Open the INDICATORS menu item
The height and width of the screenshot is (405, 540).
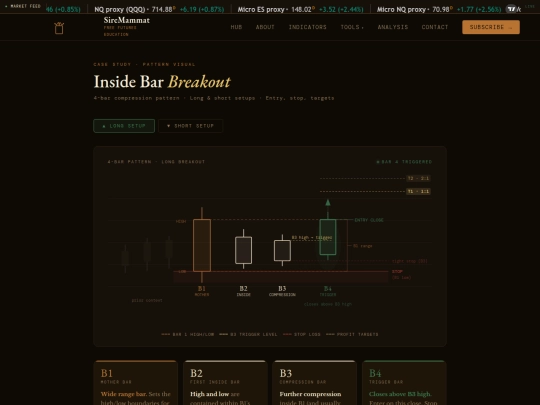[308, 27]
